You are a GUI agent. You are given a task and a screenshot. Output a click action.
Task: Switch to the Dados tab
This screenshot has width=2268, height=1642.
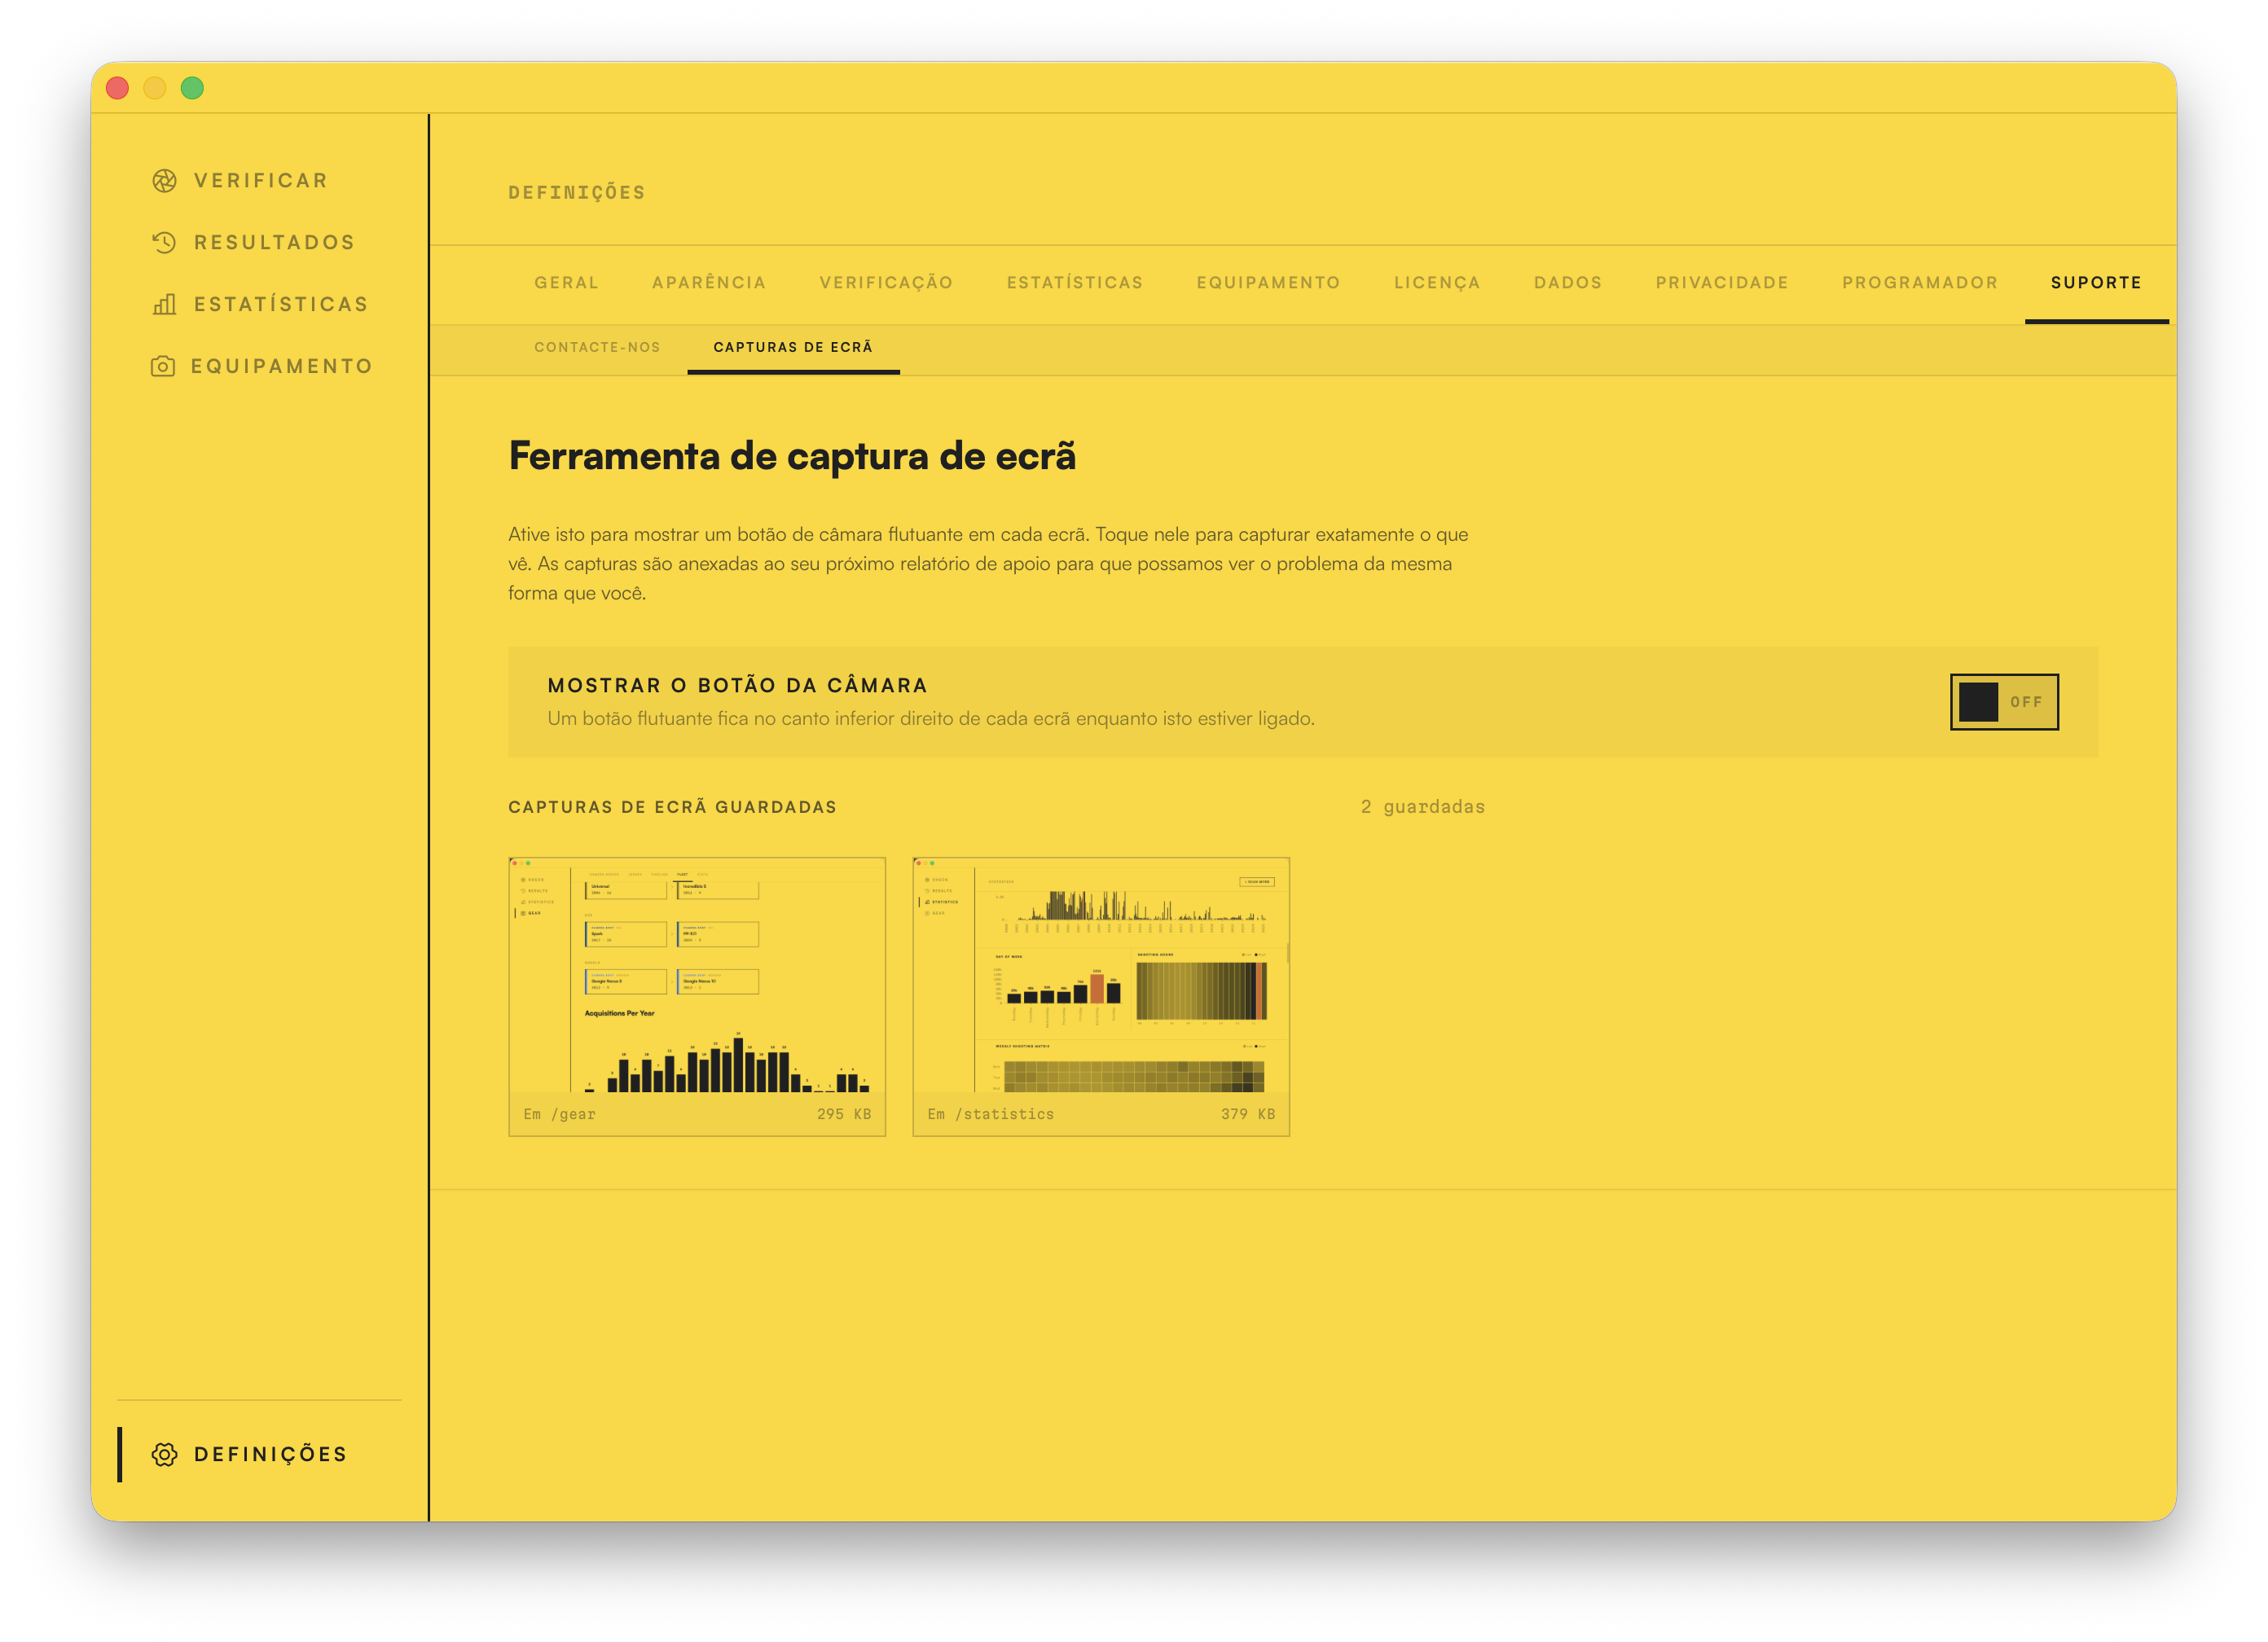click(1568, 283)
